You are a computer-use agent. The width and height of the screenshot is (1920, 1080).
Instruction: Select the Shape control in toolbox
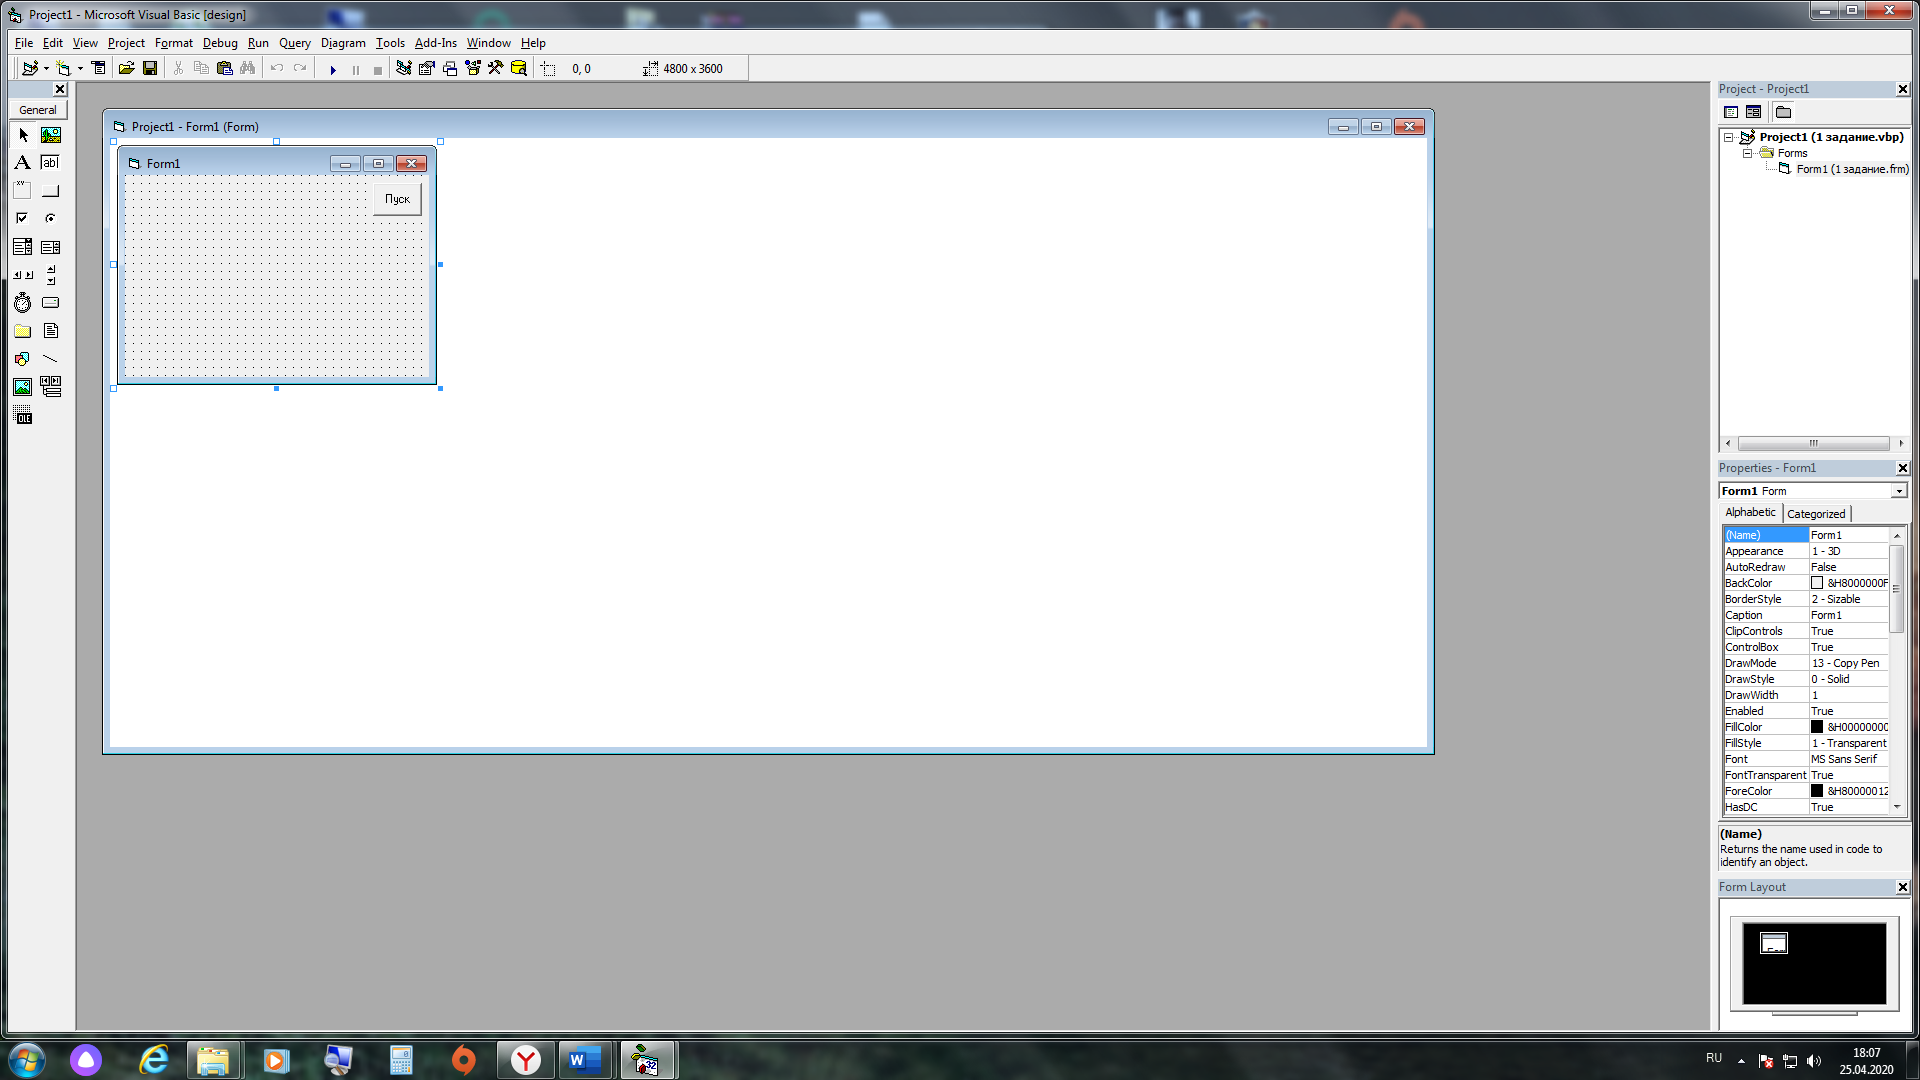pos(23,359)
